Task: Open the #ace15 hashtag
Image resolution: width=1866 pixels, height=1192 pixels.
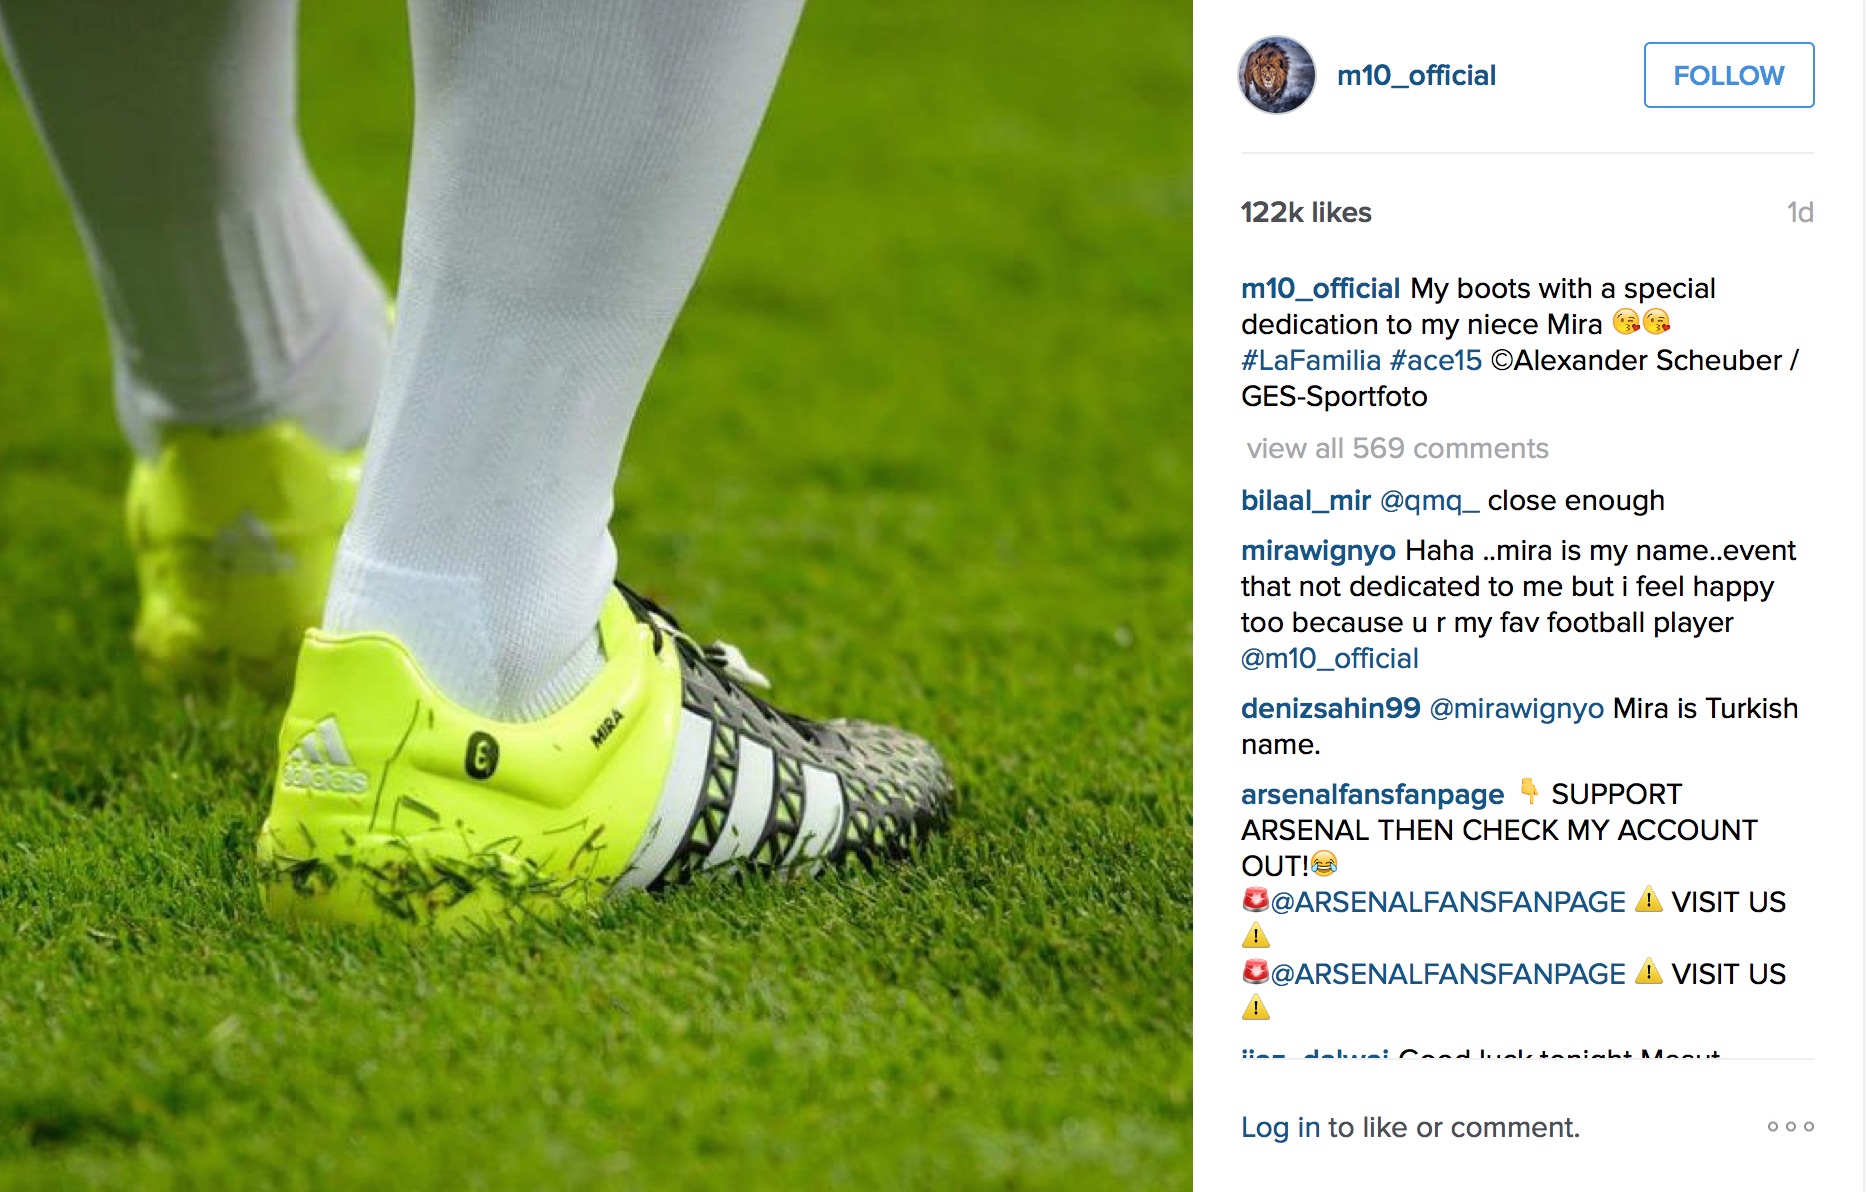Action: point(1436,360)
